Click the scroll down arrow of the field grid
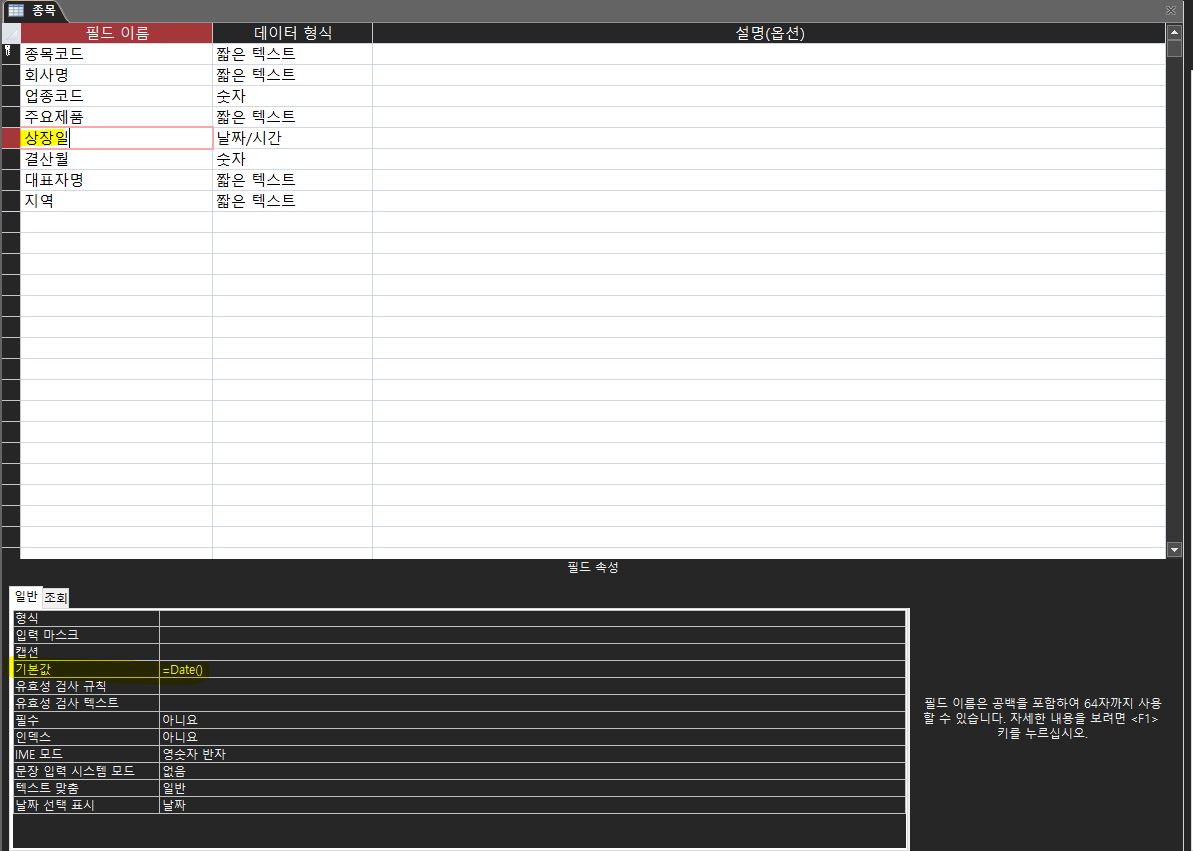 pos(1174,549)
